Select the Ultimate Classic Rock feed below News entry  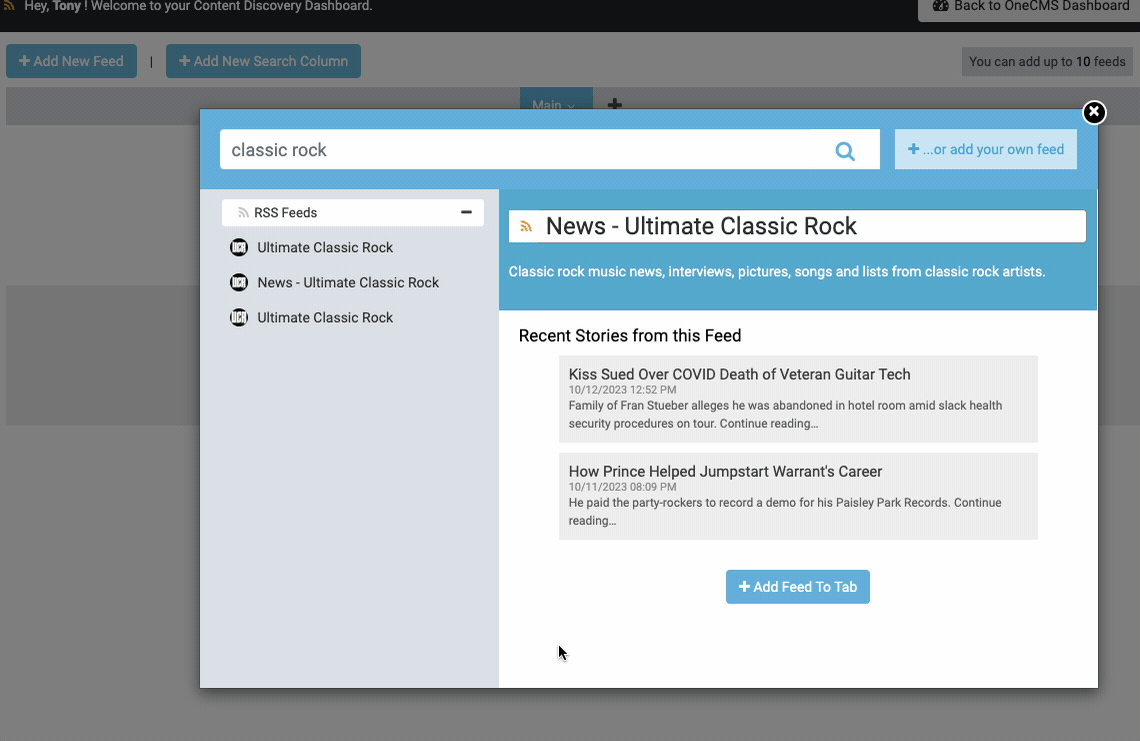[311, 317]
